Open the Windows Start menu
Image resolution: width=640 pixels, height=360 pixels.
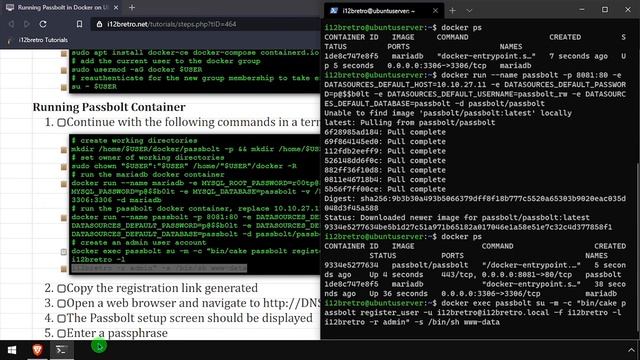[x=12, y=350]
